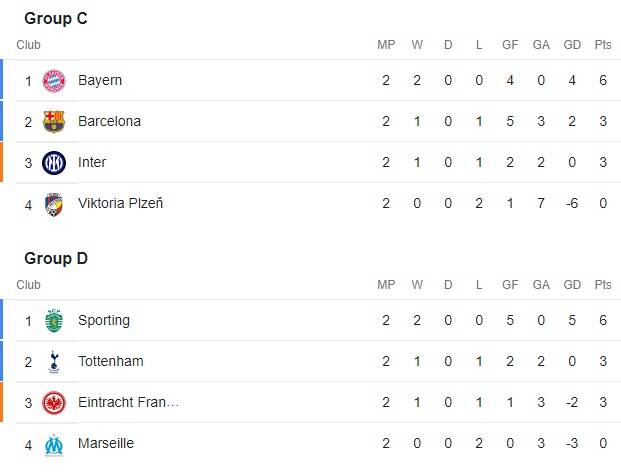Click the Group D heading
Viewport: 621px width, 476px height.
(x=56, y=259)
